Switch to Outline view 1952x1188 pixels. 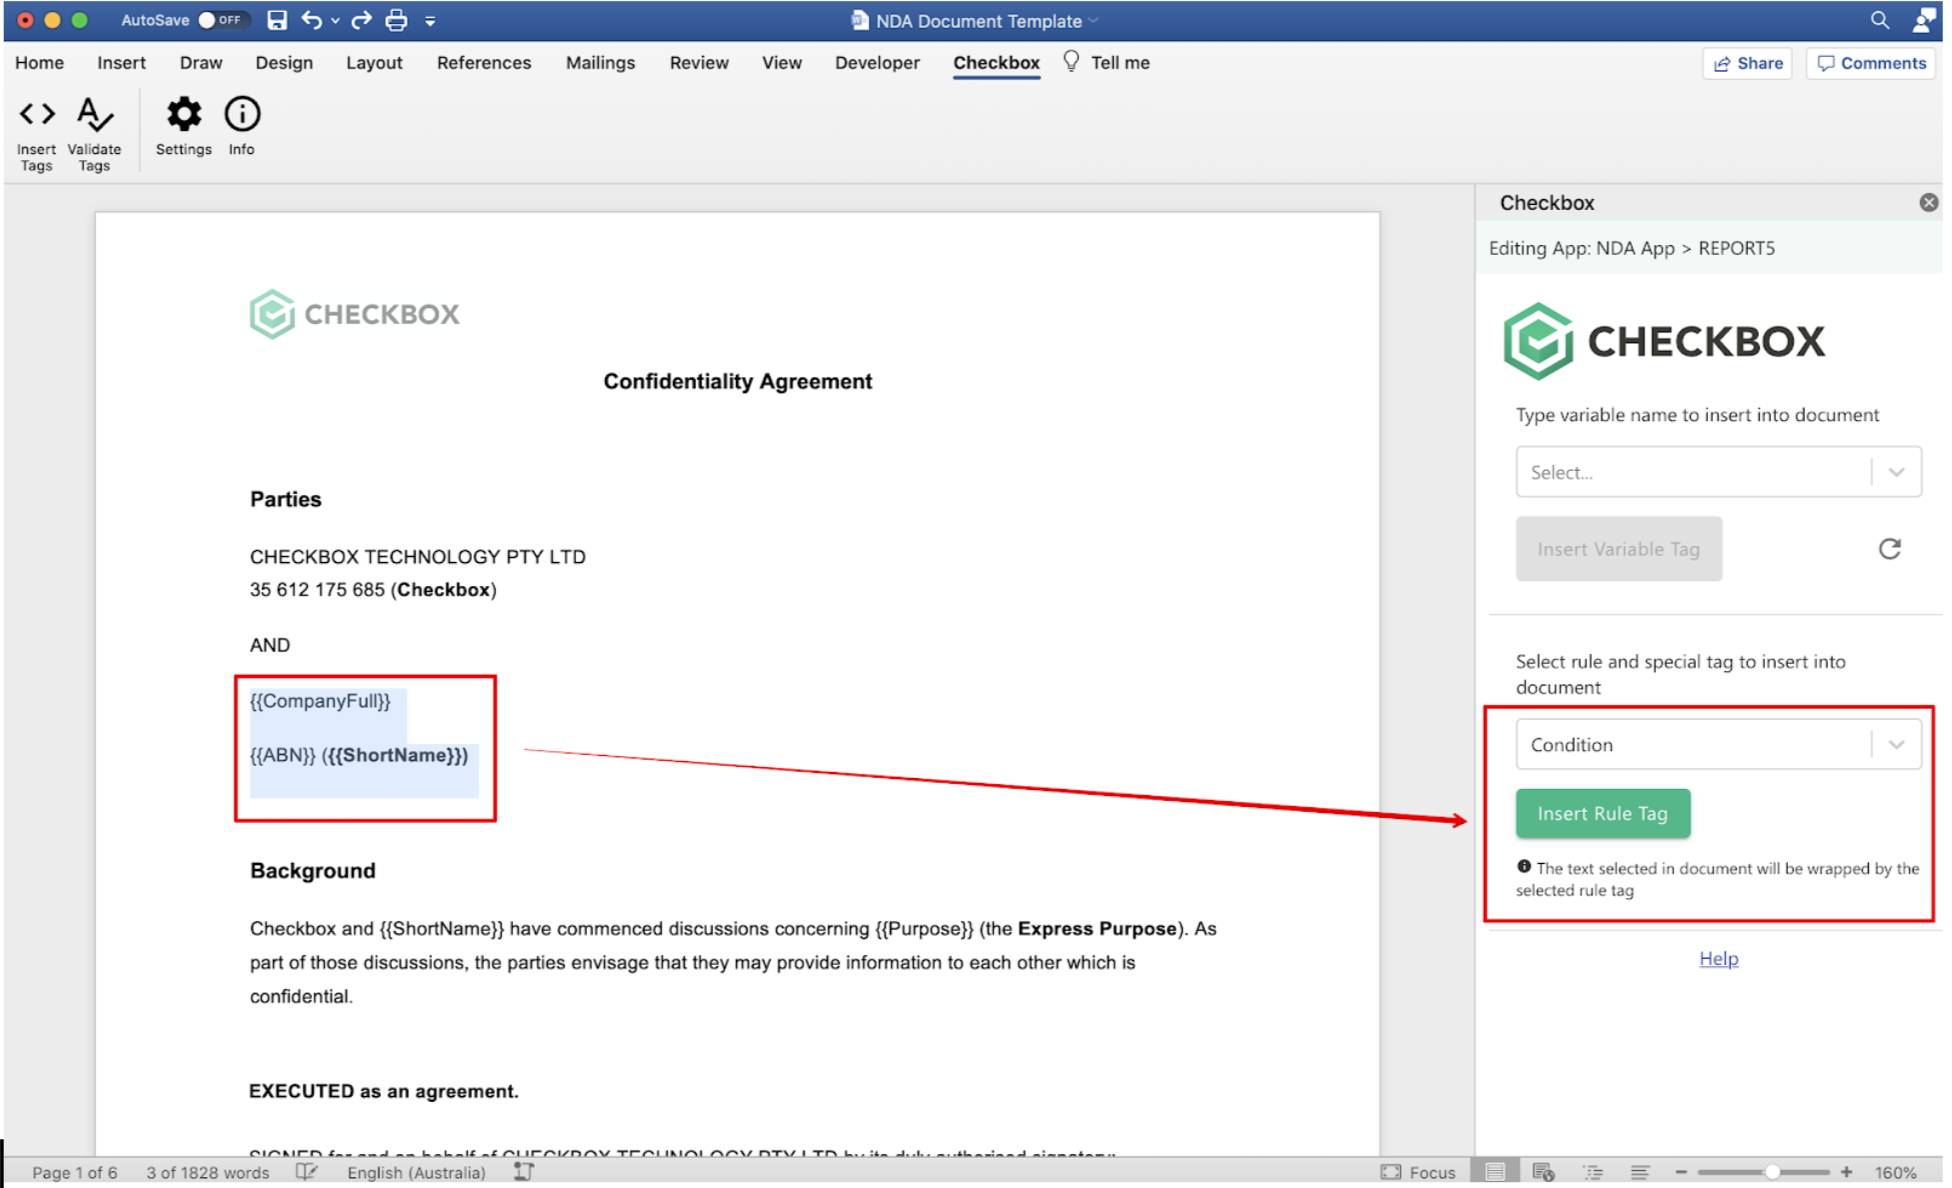click(1592, 1172)
